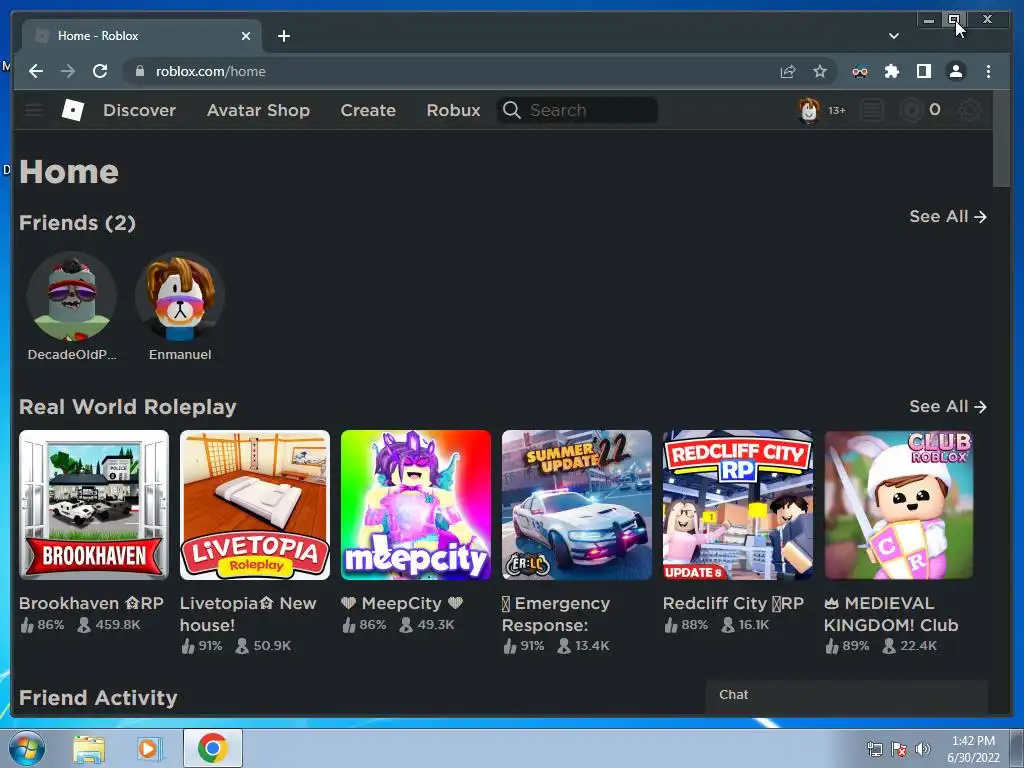This screenshot has width=1024, height=768.
Task: Close the Home - Roblox tab
Action: pos(246,36)
